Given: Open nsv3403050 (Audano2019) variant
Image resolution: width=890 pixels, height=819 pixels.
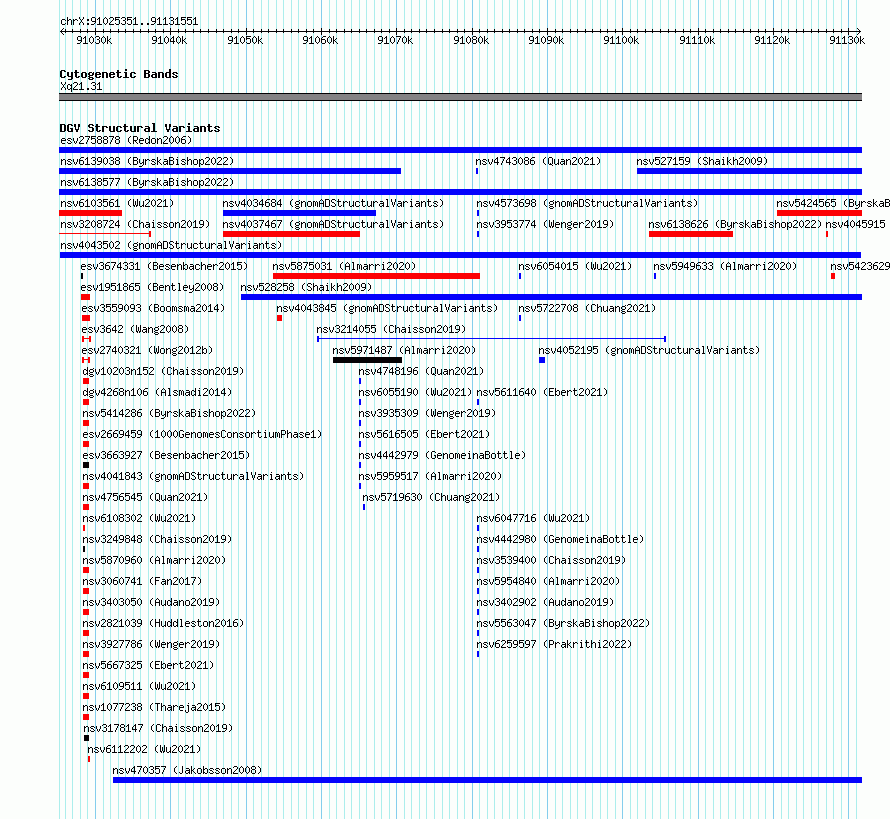Looking at the screenshot, I should coord(151,602).
